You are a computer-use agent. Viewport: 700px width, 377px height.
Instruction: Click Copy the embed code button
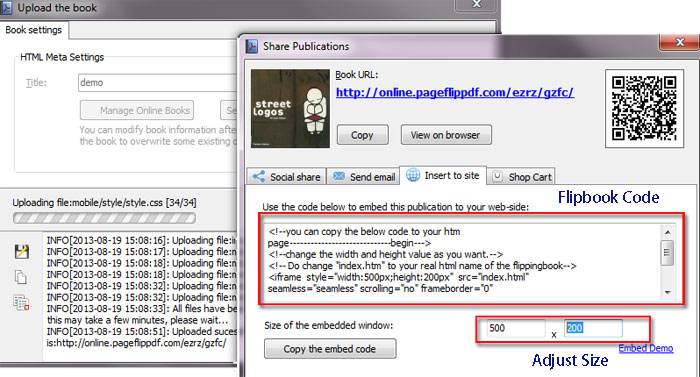click(330, 349)
